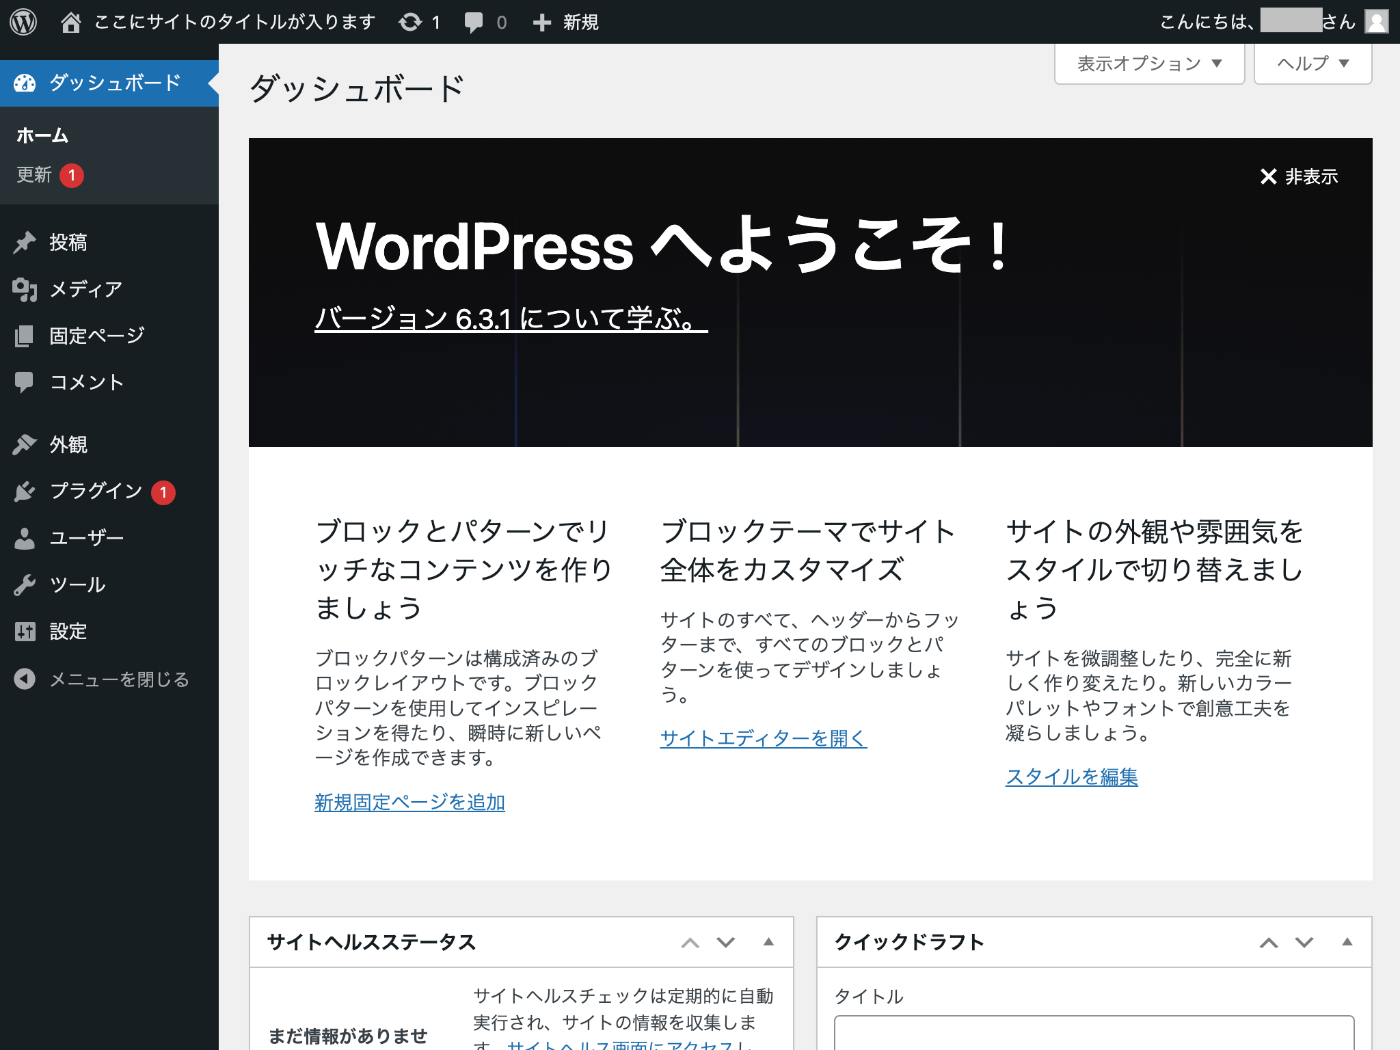
Task: Open the 固定ページ menu
Action: [109, 336]
